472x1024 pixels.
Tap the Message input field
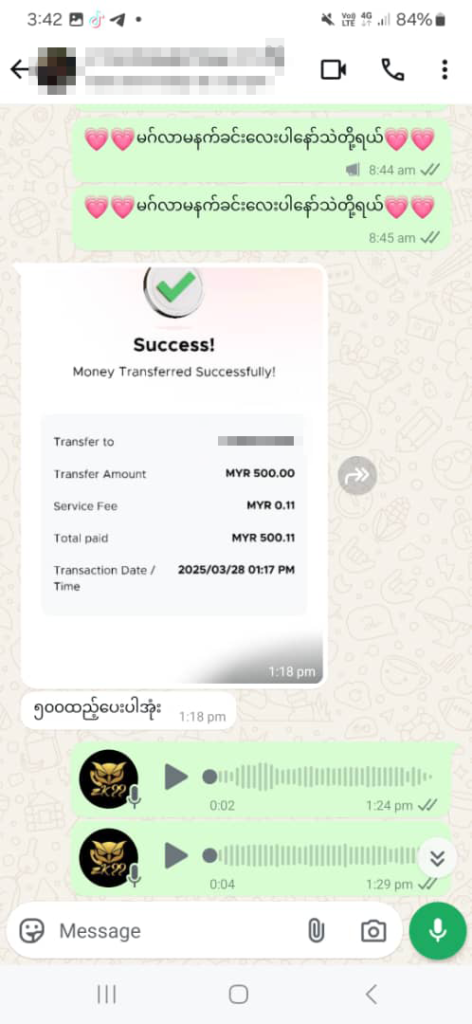pos(176,931)
